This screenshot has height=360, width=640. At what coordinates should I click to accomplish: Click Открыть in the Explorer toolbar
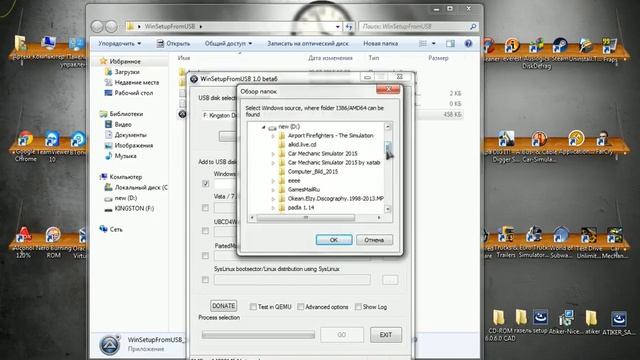[173, 43]
